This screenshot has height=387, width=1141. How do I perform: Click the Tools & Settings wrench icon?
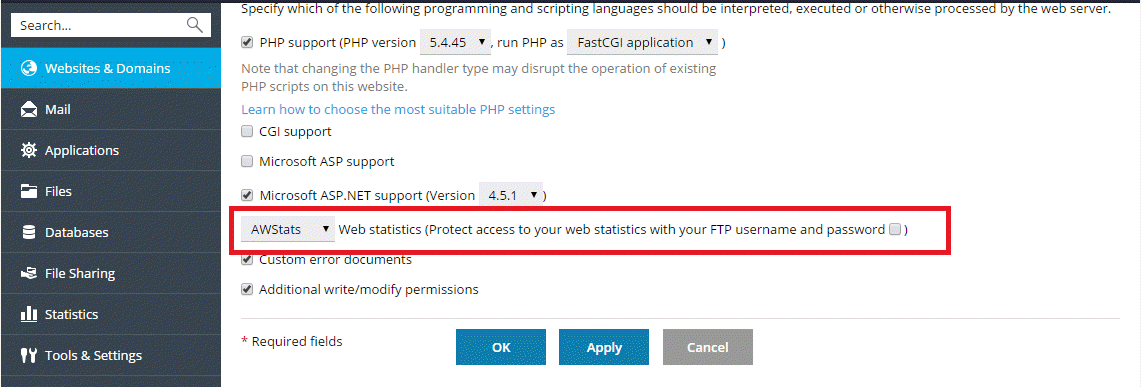click(x=29, y=356)
